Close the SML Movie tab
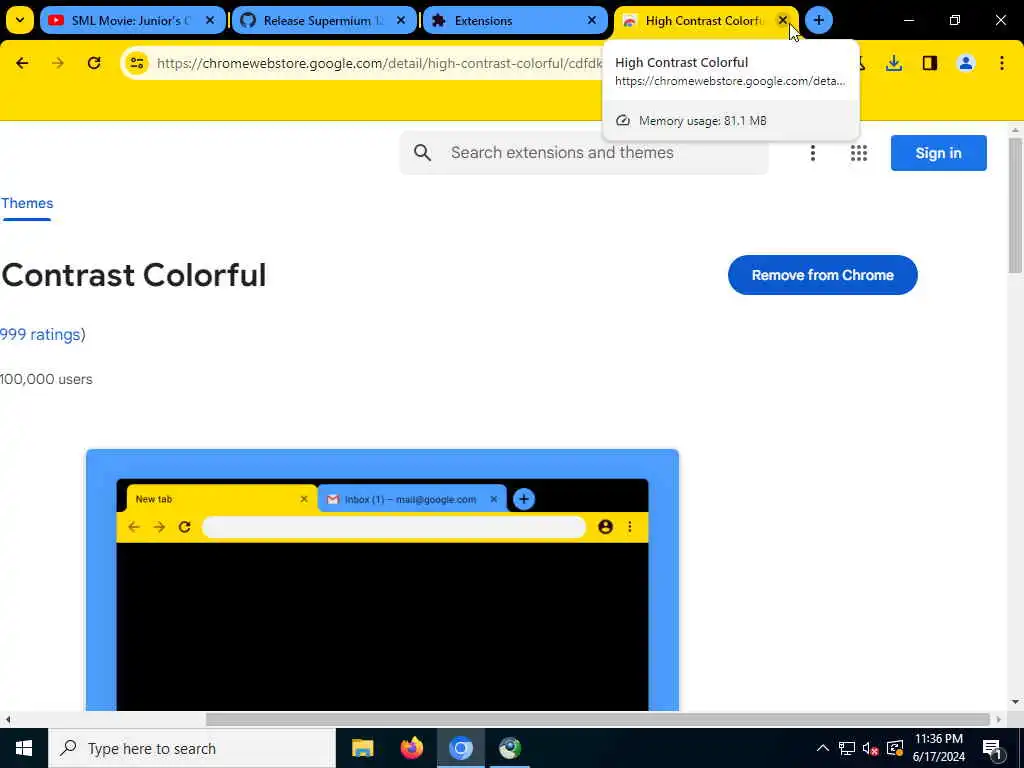Image resolution: width=1024 pixels, height=768 pixels. [x=210, y=20]
